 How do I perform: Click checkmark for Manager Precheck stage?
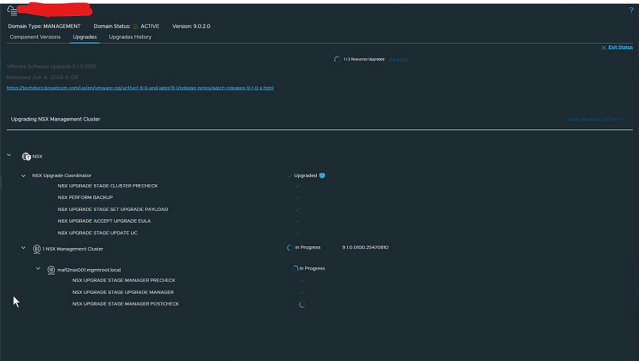click(302, 280)
